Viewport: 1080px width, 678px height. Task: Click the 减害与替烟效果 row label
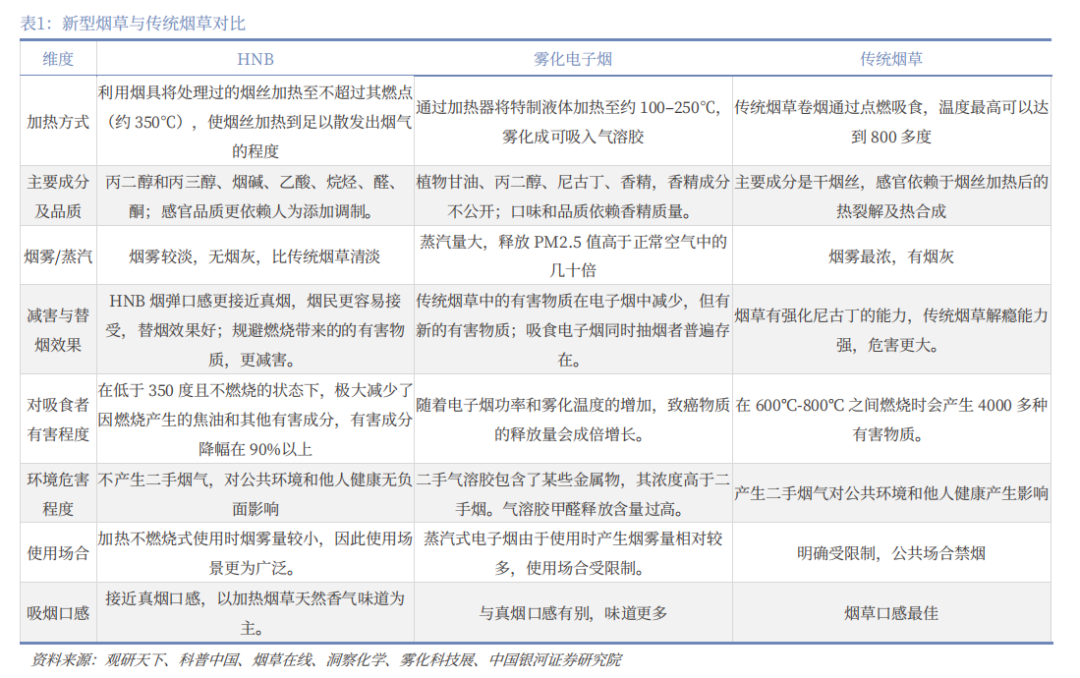[58, 330]
